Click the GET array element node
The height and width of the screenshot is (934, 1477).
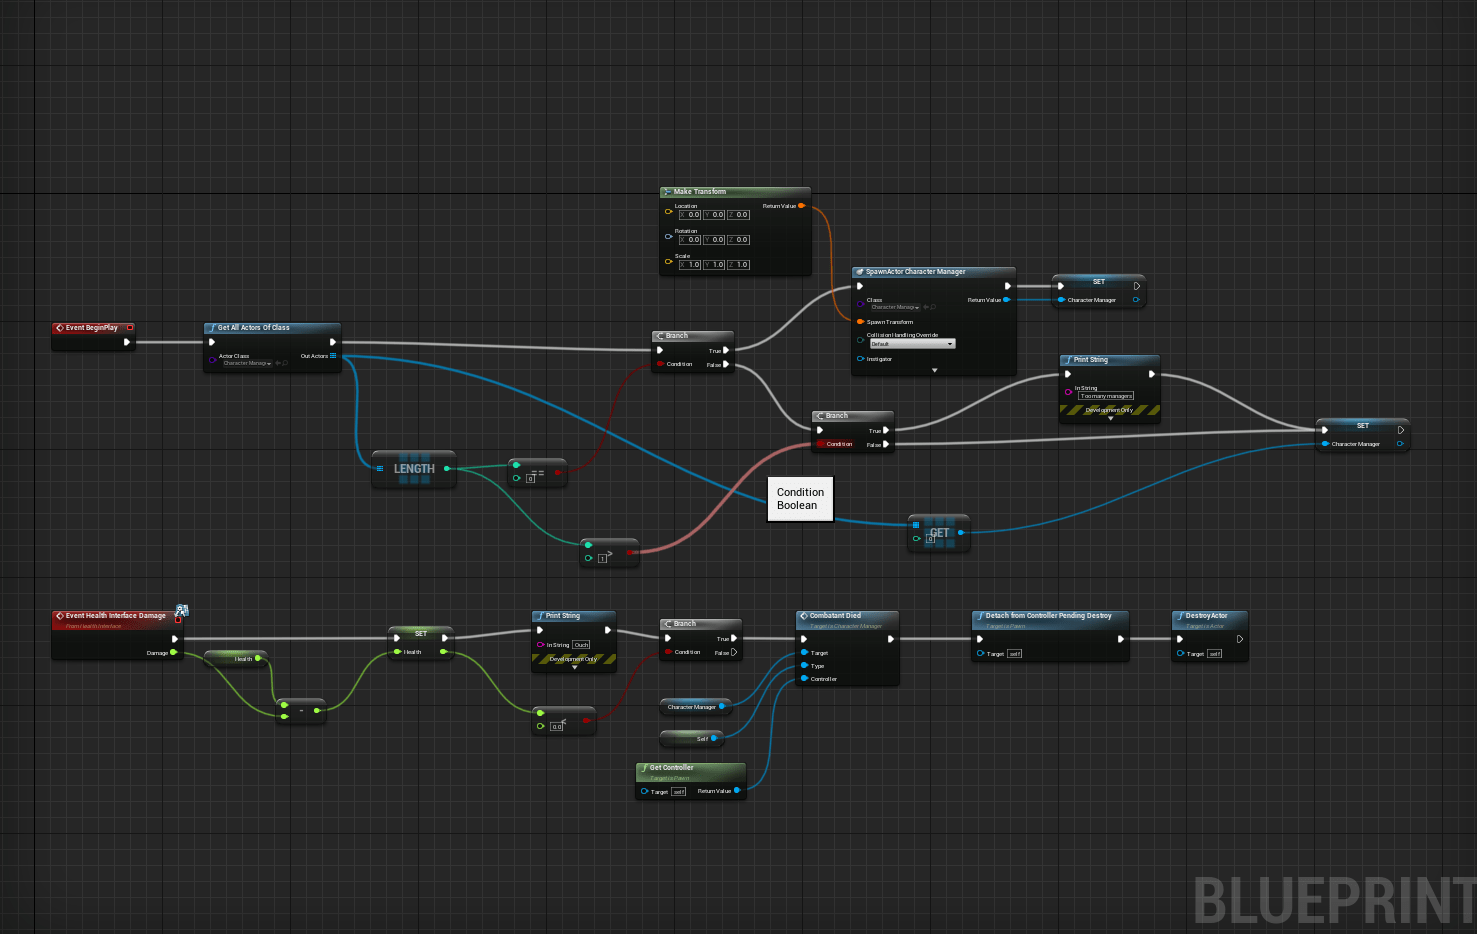(x=939, y=533)
